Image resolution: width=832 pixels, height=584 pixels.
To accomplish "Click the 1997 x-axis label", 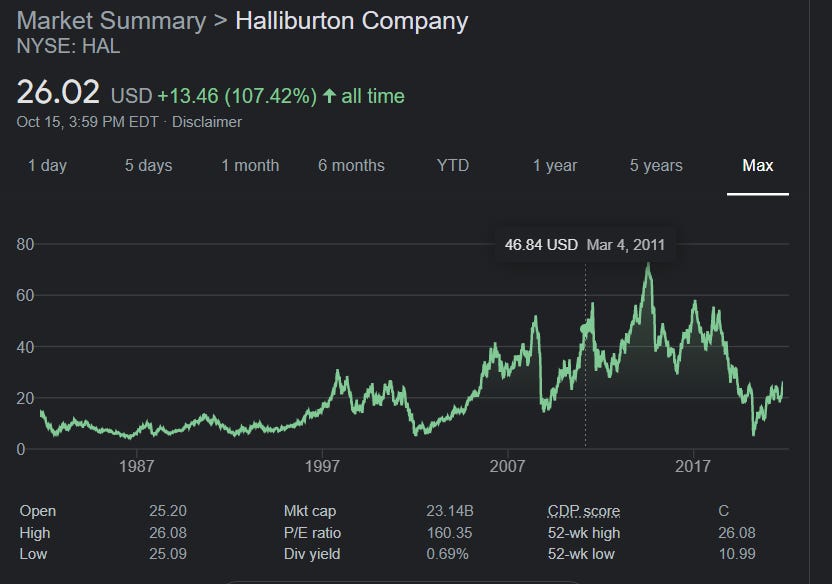I will (322, 466).
